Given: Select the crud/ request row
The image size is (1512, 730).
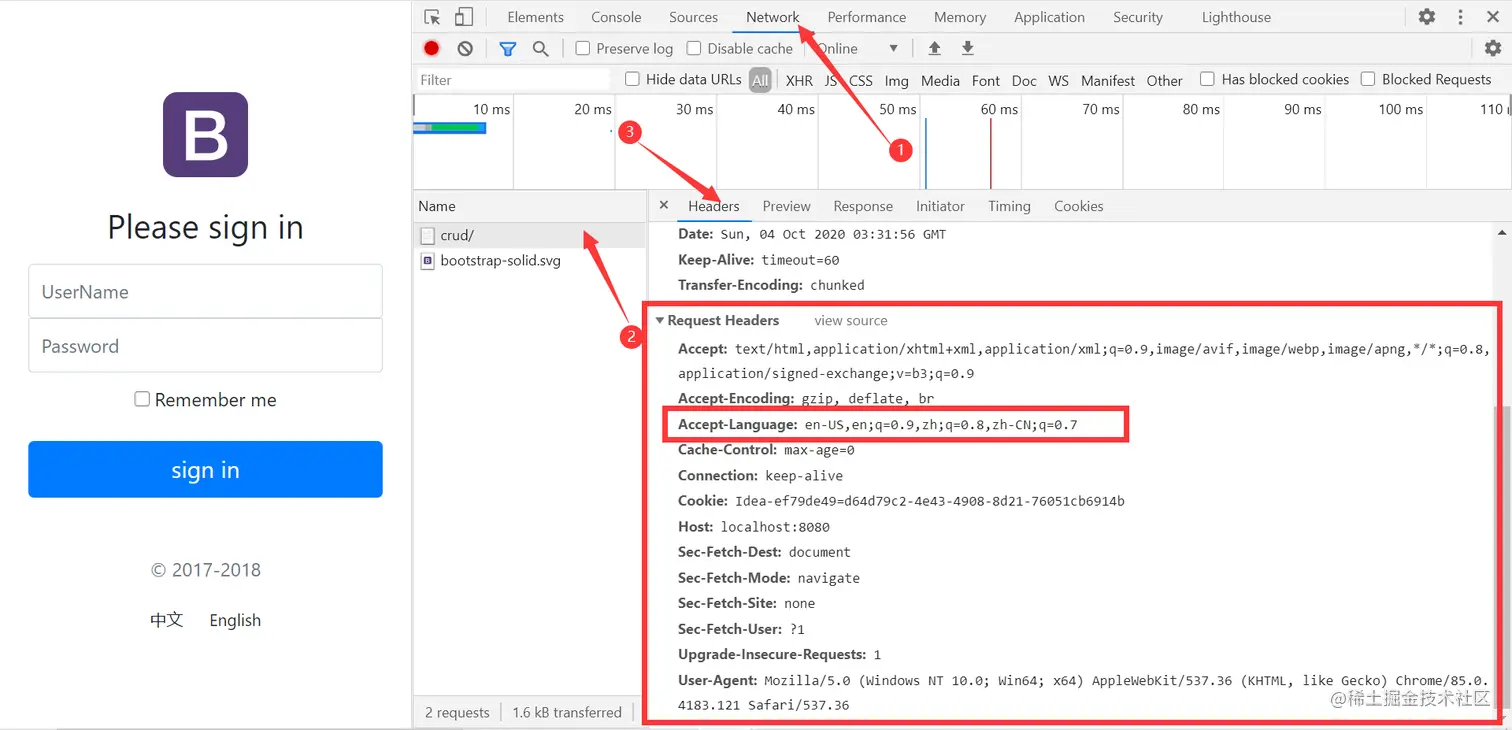Looking at the screenshot, I should 530,235.
